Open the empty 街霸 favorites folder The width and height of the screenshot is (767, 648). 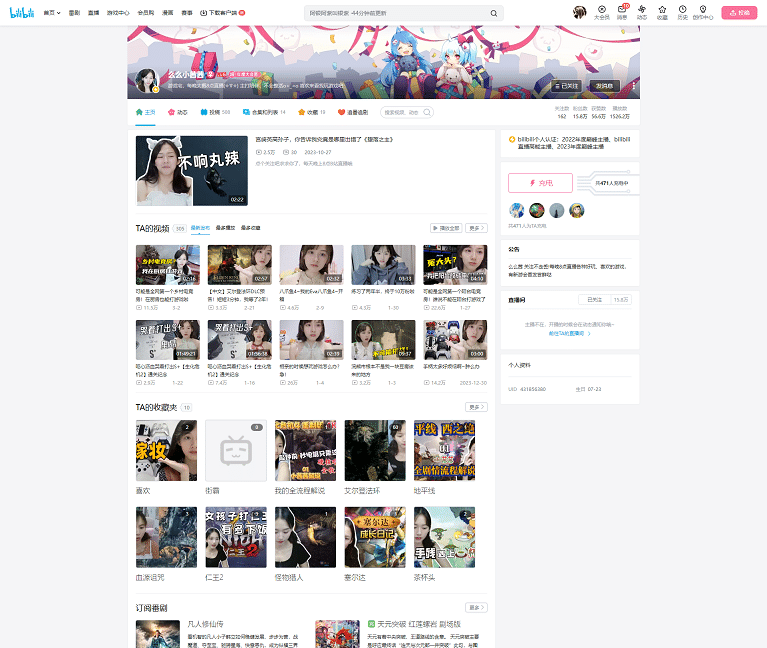tap(236, 450)
